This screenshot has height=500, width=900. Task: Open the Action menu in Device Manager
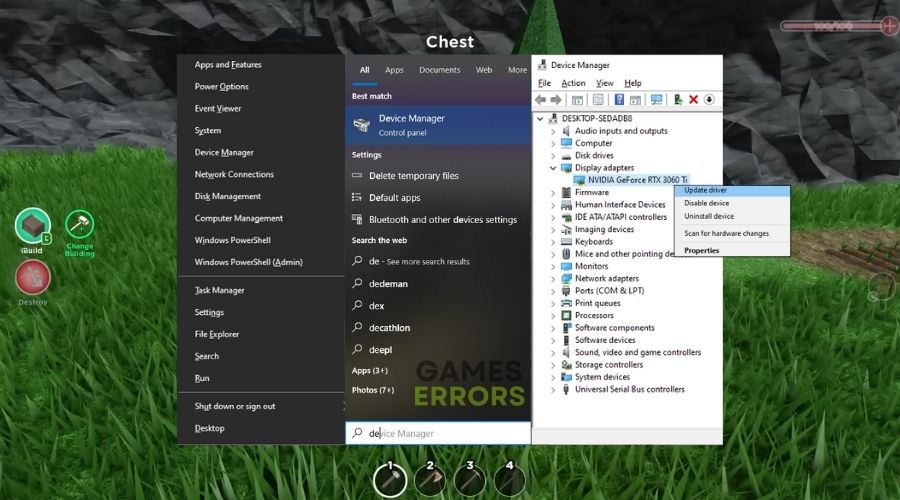click(x=573, y=83)
